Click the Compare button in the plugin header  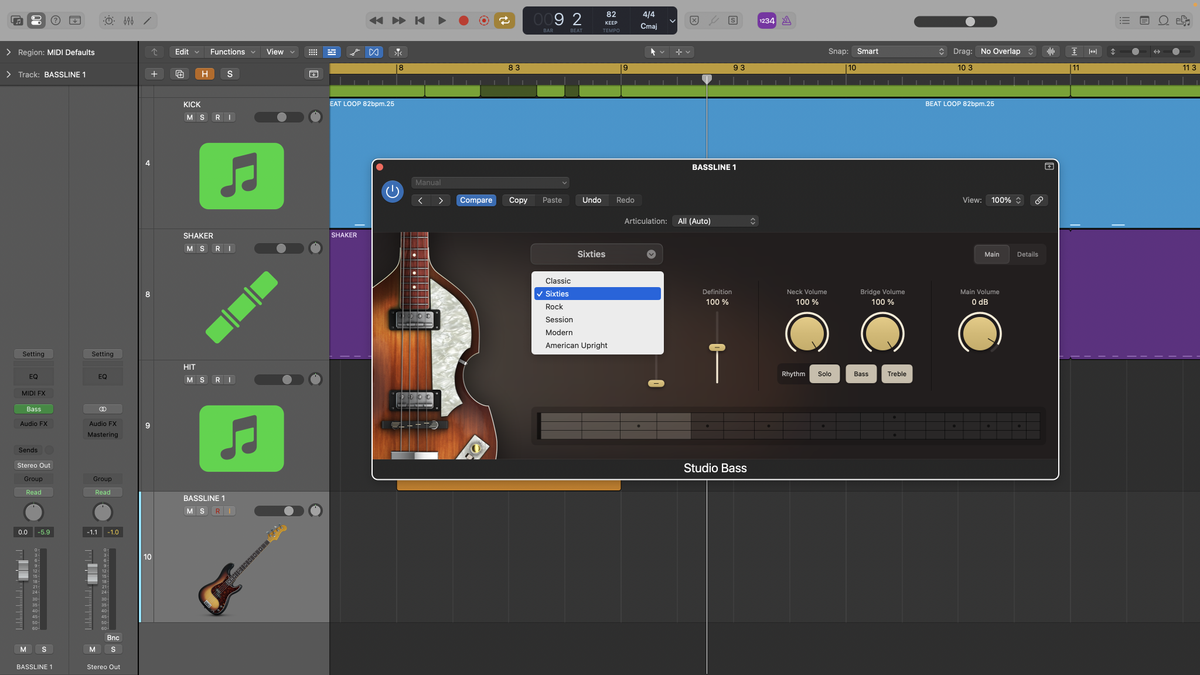[476, 200]
